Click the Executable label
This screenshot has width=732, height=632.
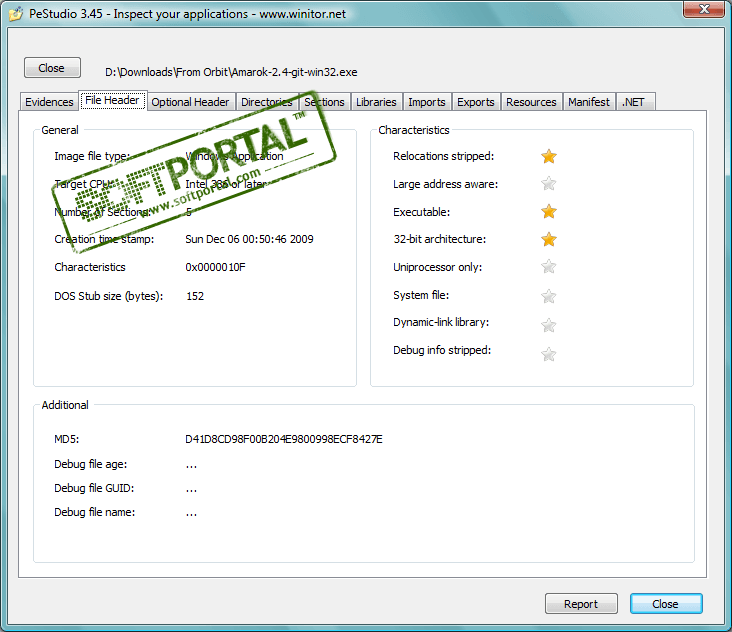pyautogui.click(x=422, y=212)
